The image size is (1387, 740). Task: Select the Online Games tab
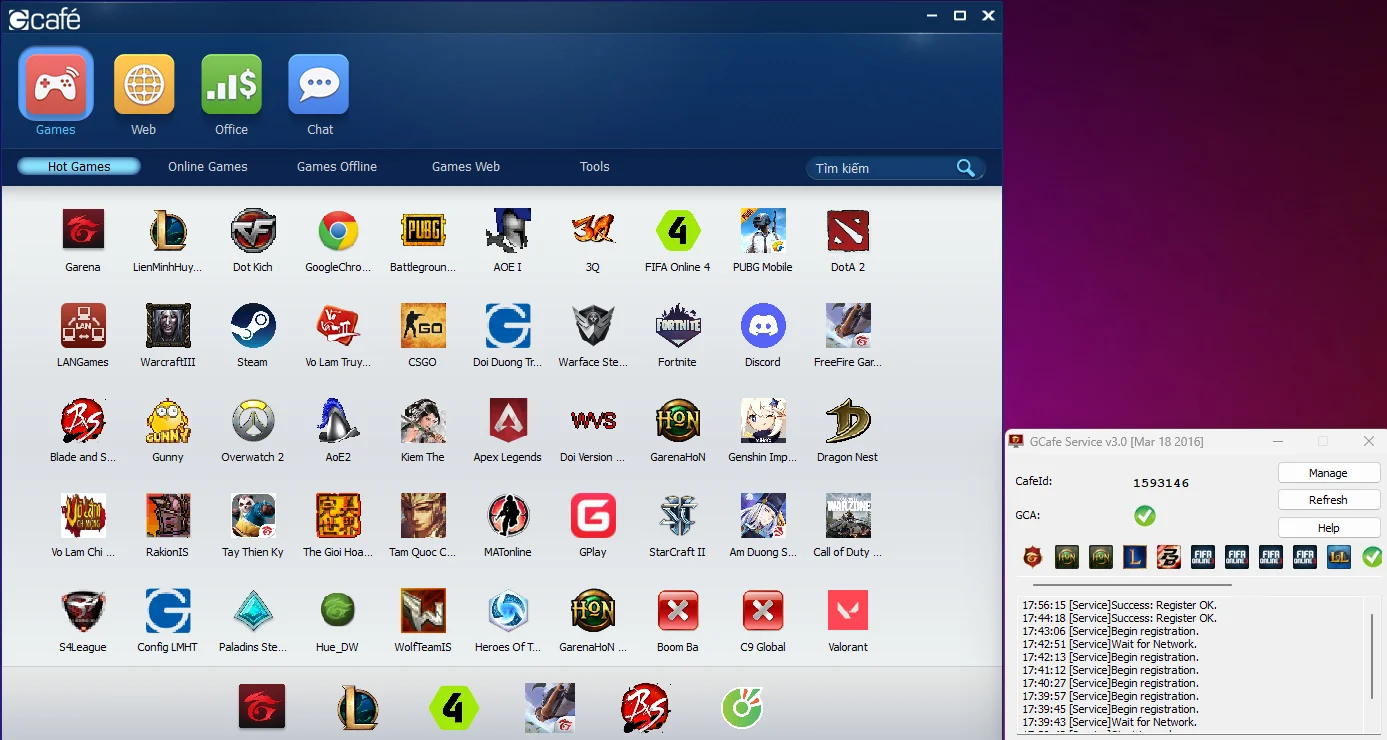click(x=207, y=167)
